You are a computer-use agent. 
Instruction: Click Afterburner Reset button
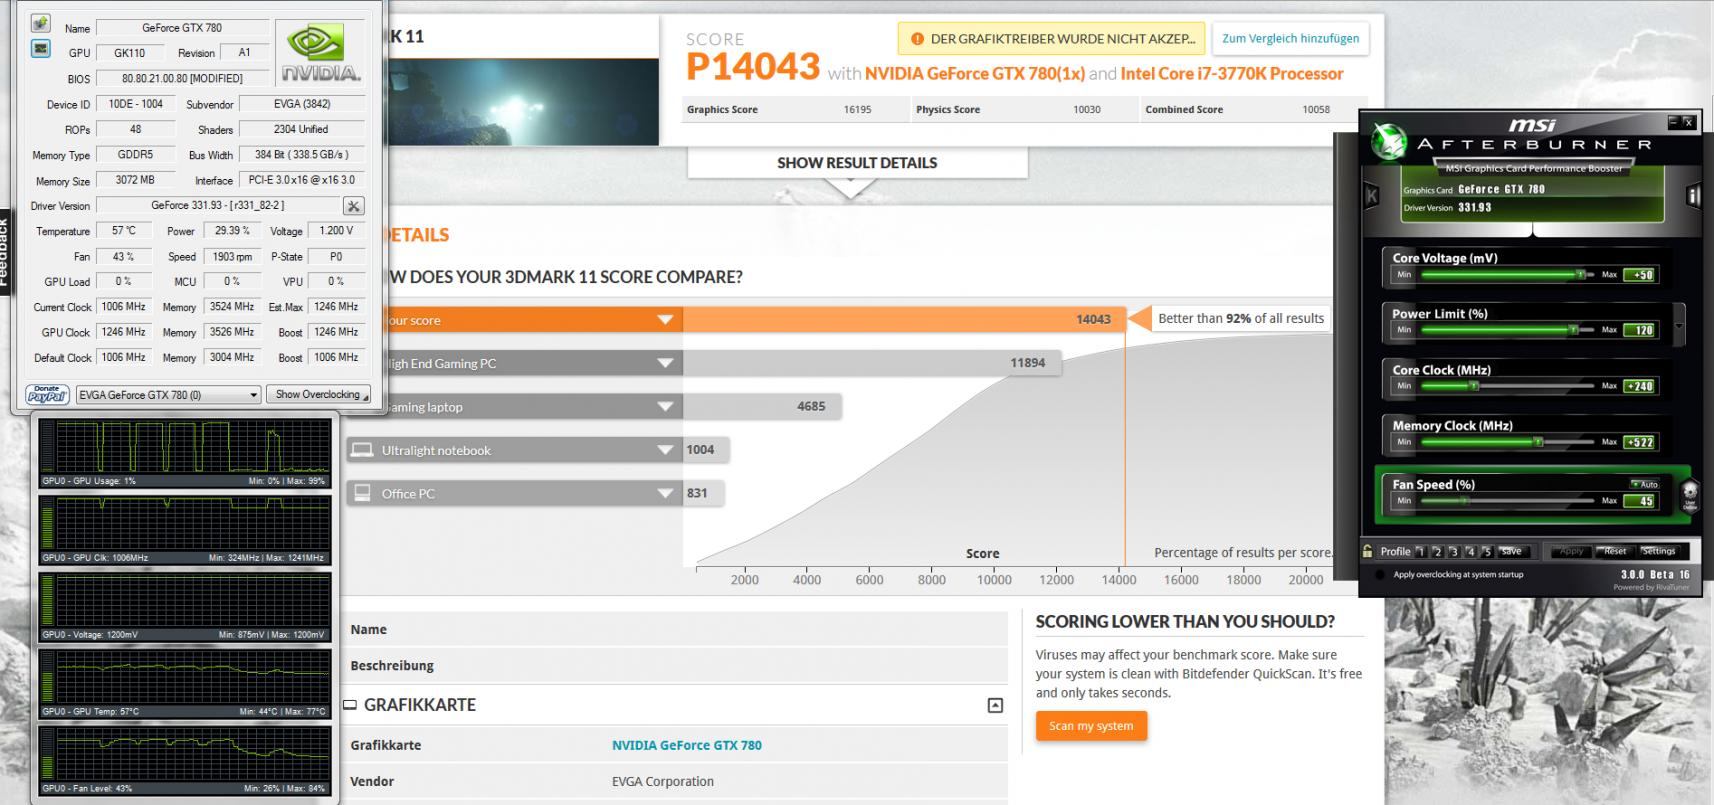click(x=1615, y=551)
